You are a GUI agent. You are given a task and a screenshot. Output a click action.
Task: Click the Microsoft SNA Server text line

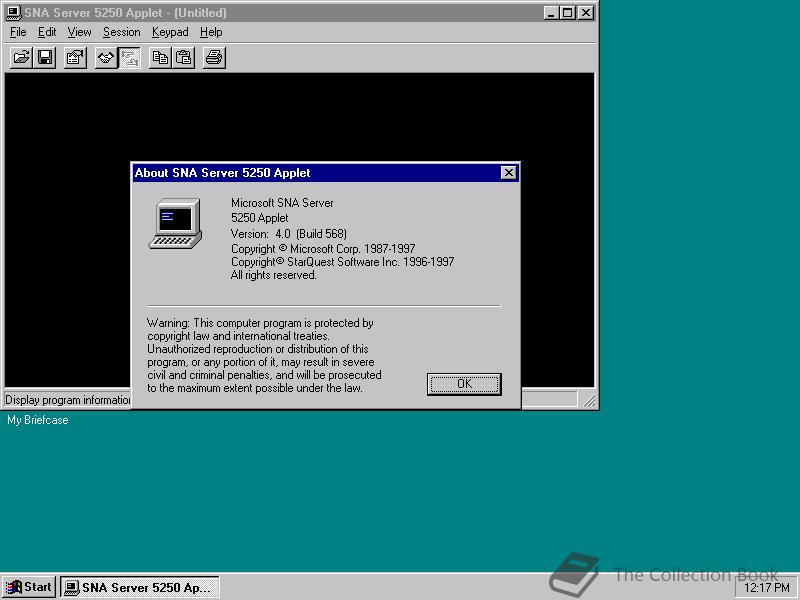click(282, 203)
